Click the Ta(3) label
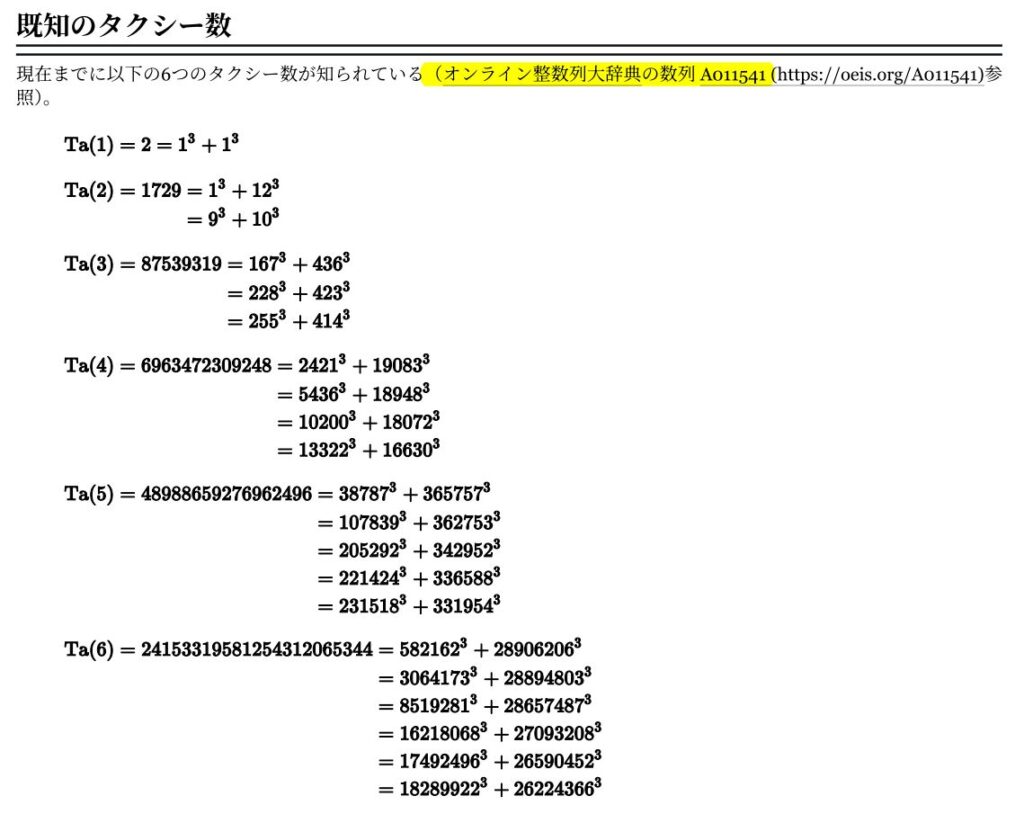Image resolution: width=1024 pixels, height=814 pixels. coord(90,264)
